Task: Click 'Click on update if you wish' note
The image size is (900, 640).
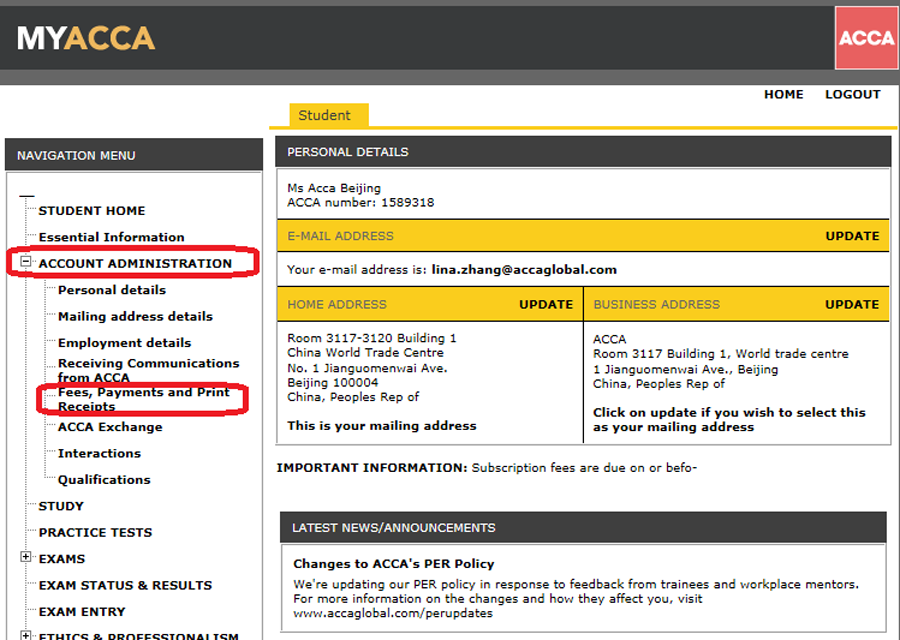Action: [729, 420]
